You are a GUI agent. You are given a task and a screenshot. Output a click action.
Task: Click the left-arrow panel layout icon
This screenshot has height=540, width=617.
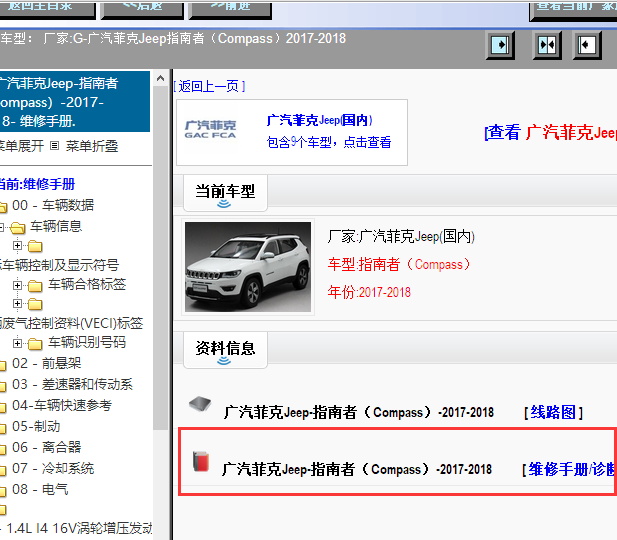pos(587,45)
